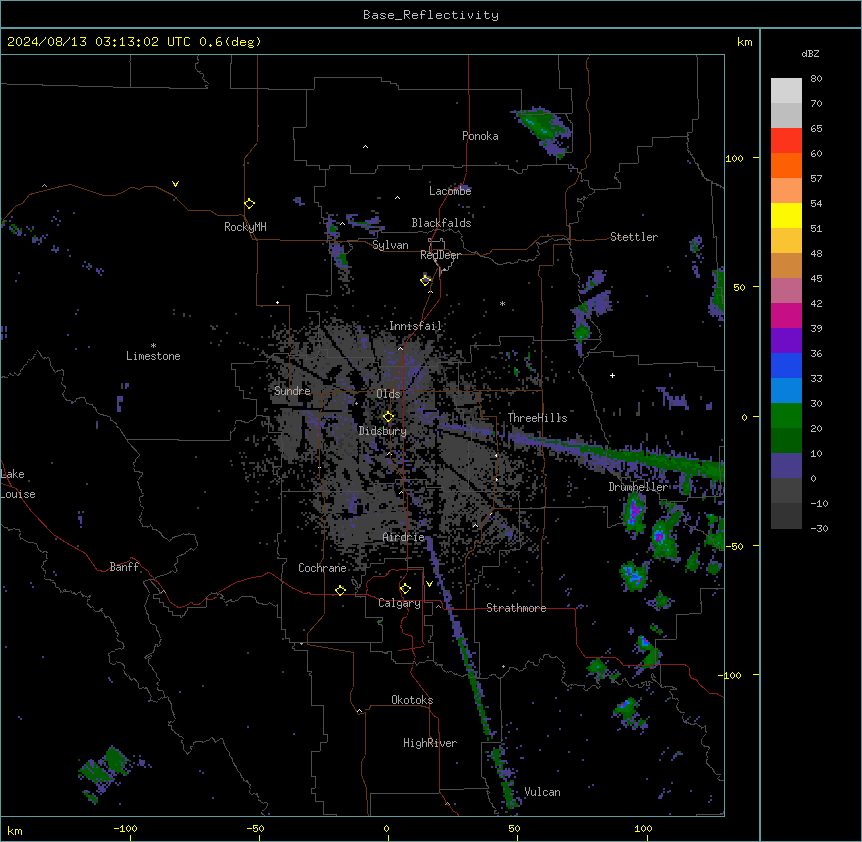Click the Calgary city label

click(399, 603)
